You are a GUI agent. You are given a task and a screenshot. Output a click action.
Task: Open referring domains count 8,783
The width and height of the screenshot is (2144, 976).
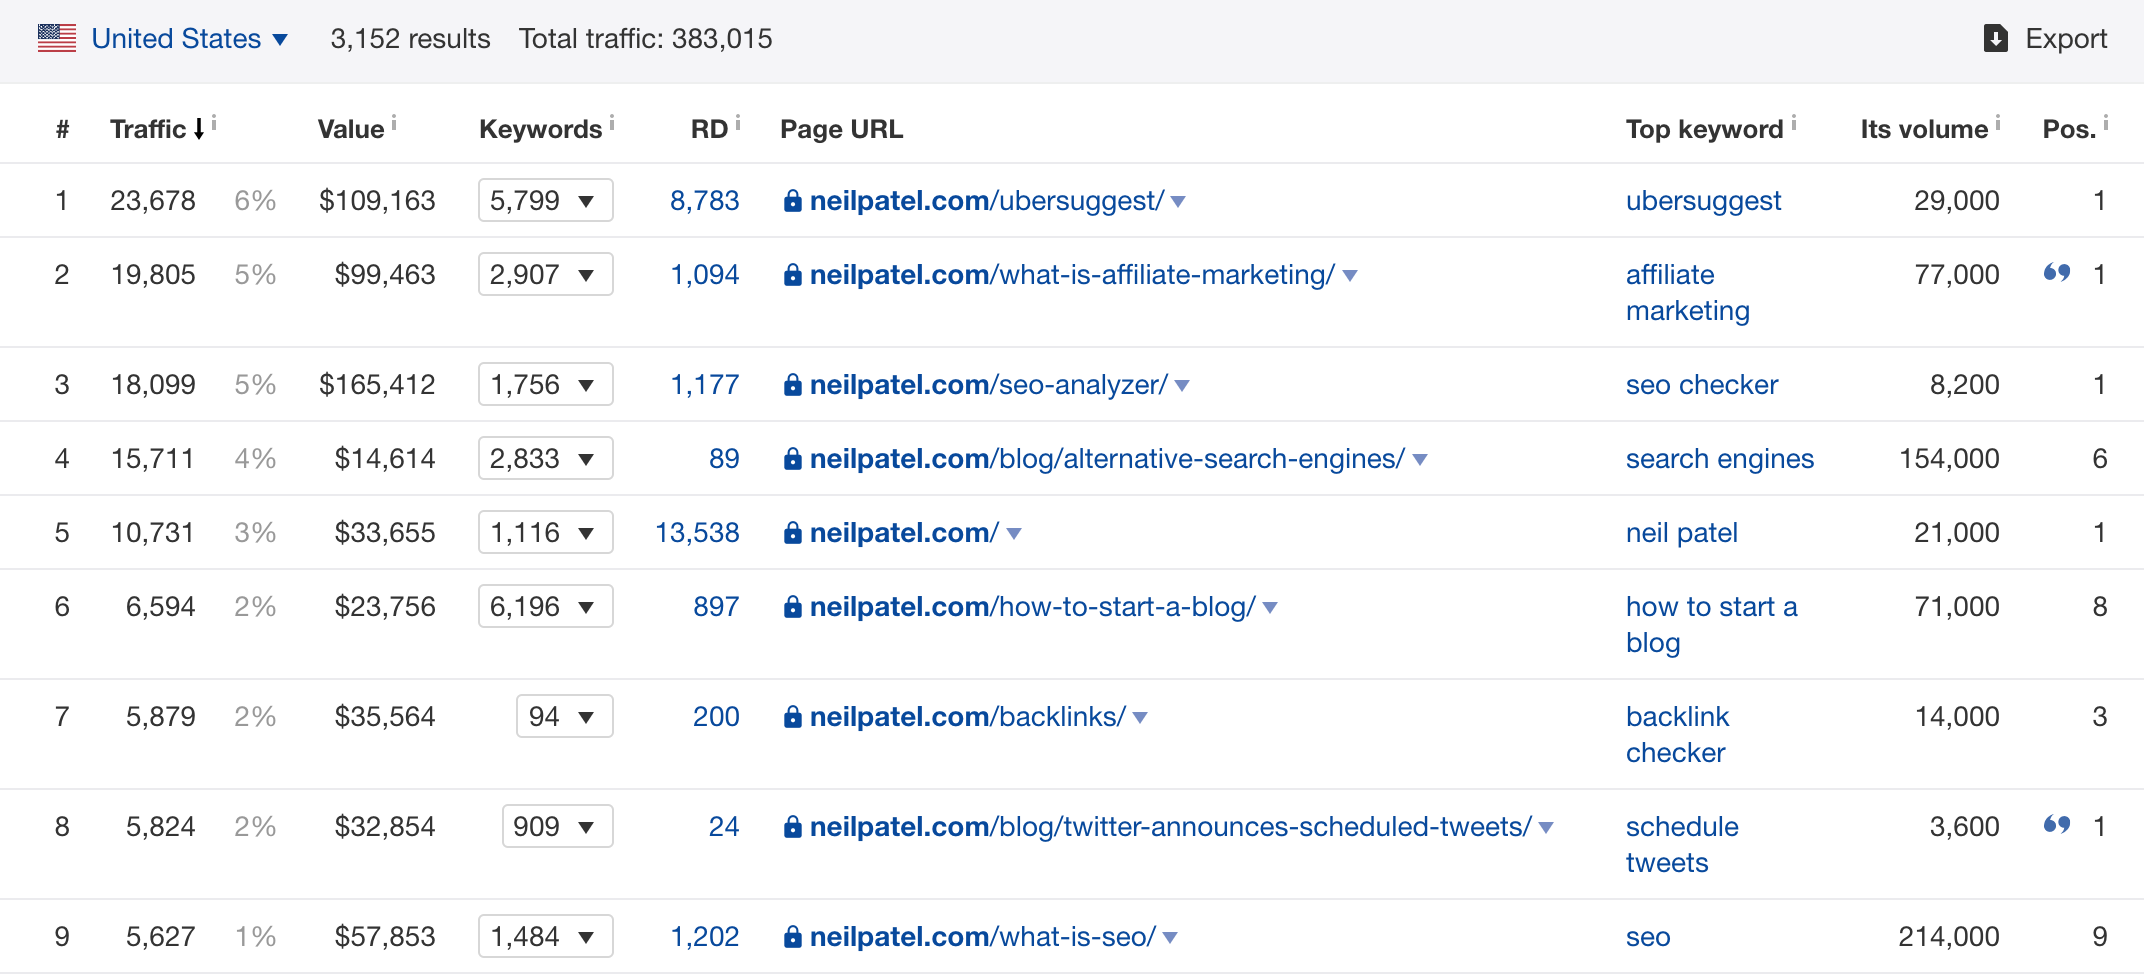point(705,201)
